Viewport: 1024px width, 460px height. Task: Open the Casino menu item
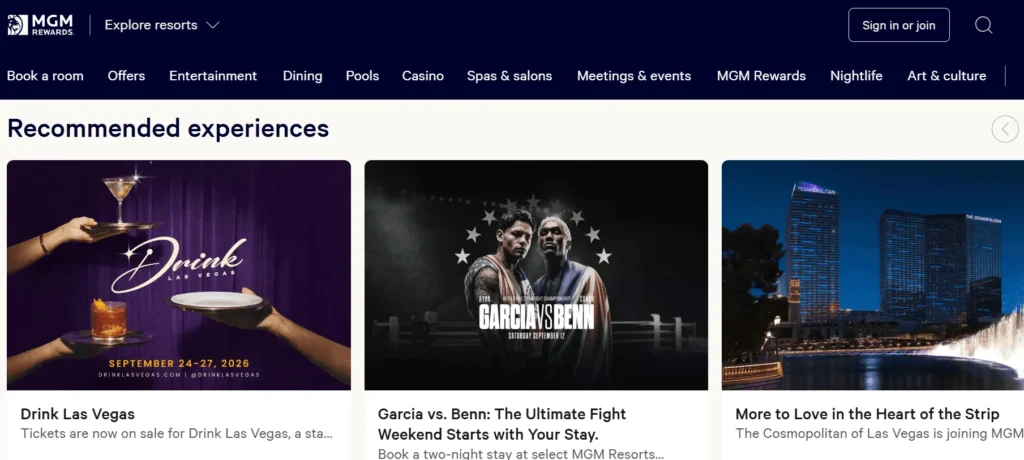(423, 76)
